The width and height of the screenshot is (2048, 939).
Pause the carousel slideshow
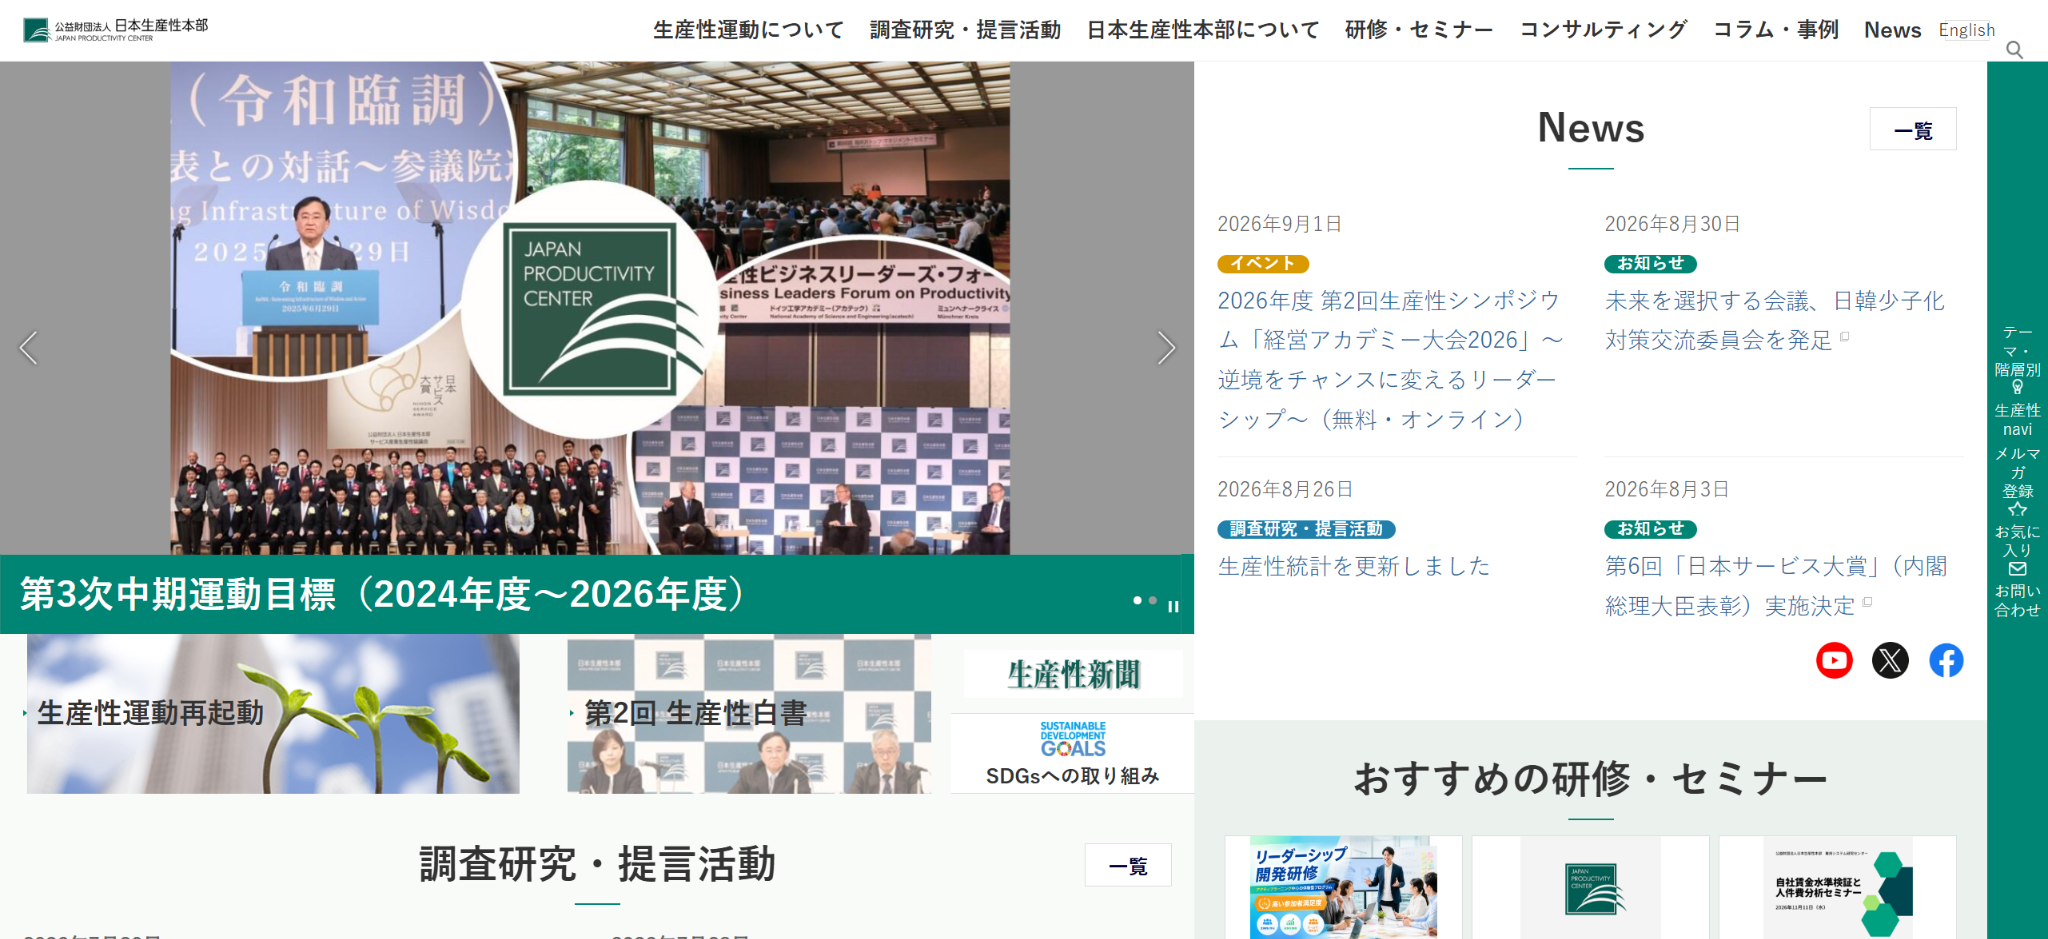[1173, 606]
